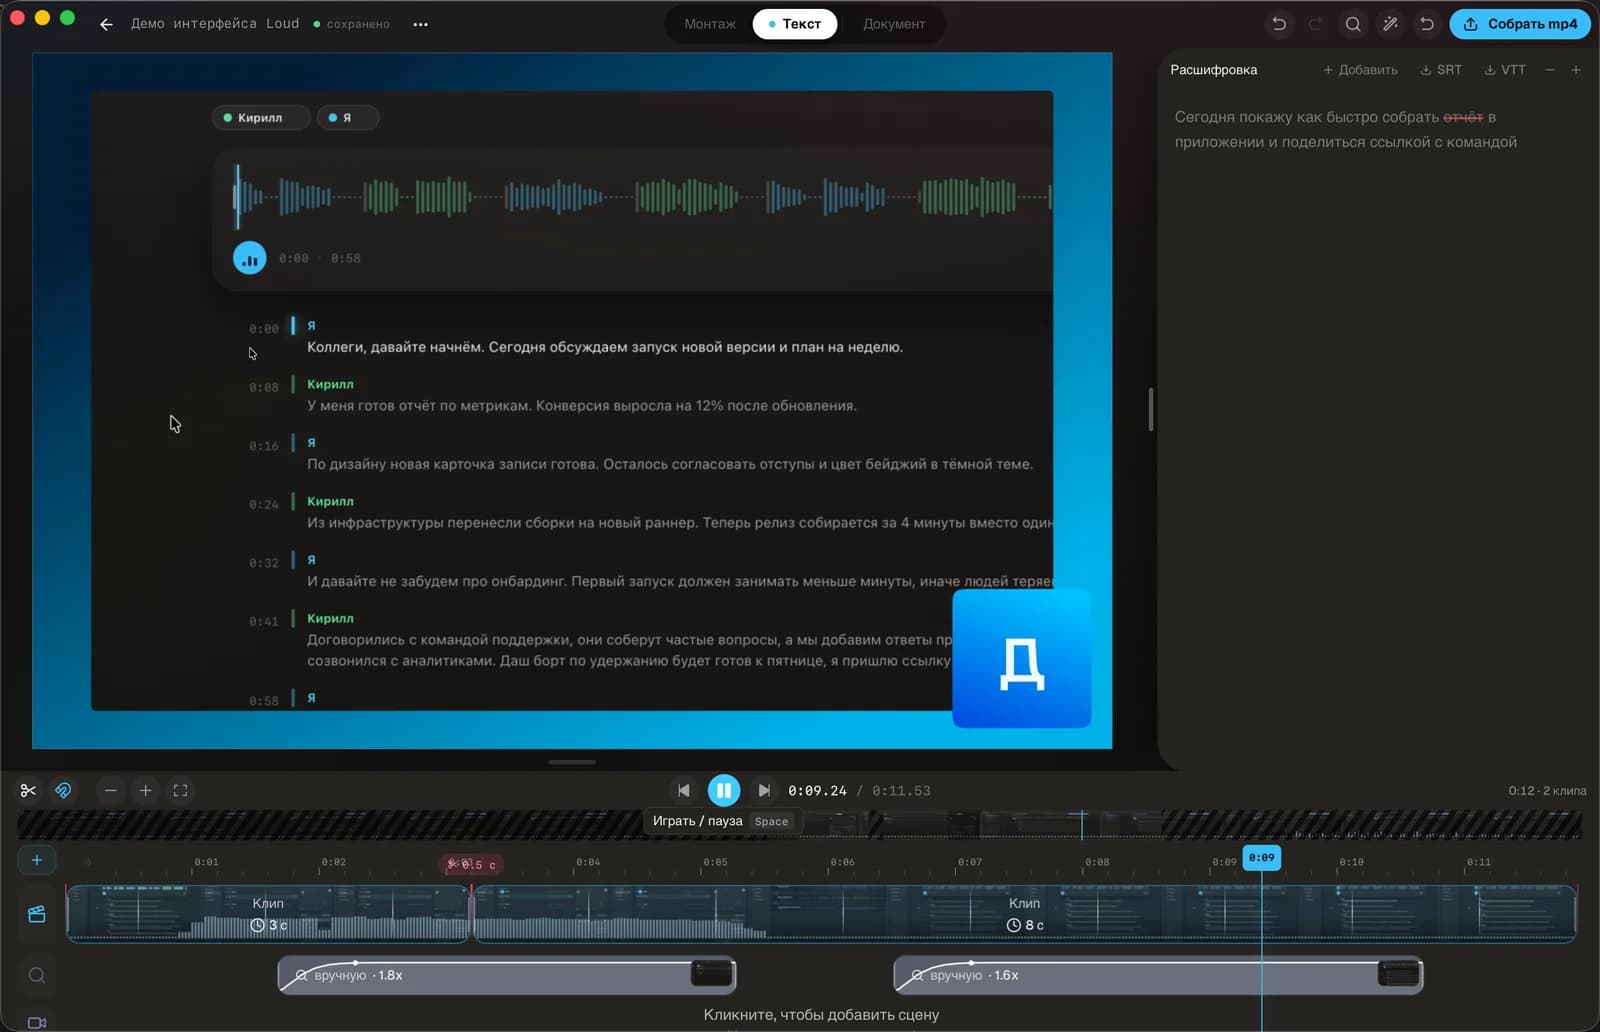This screenshot has width=1600, height=1032.
Task: Click the red 0.5 с cut marker
Action: coord(471,864)
